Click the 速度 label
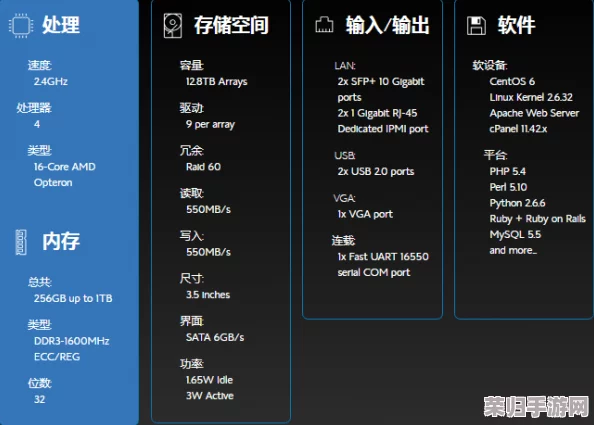Screen dimensions: 594x425 click(x=40, y=65)
